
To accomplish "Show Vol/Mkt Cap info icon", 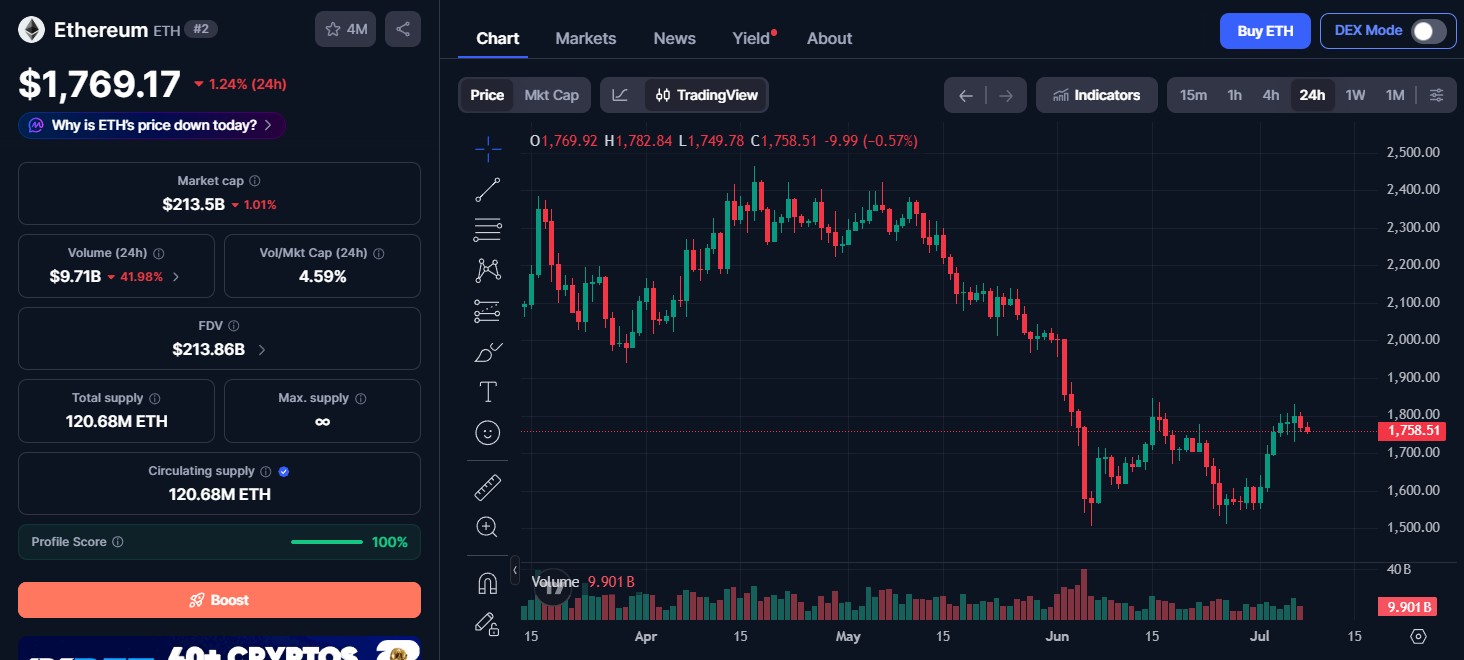I will 379,253.
